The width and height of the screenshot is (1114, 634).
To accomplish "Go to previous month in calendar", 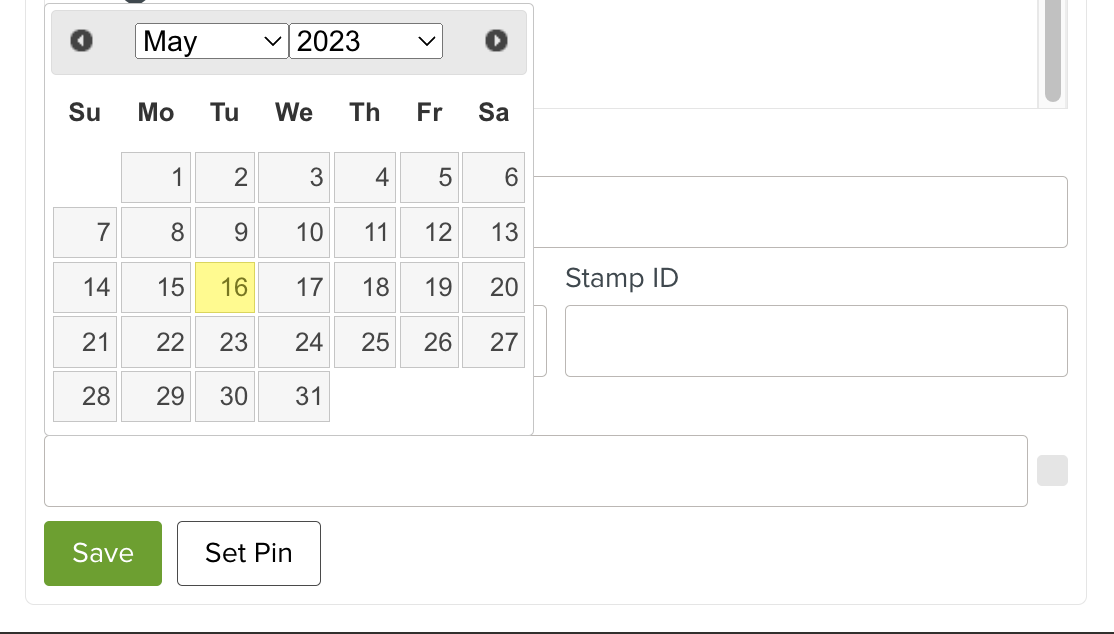I will point(81,41).
